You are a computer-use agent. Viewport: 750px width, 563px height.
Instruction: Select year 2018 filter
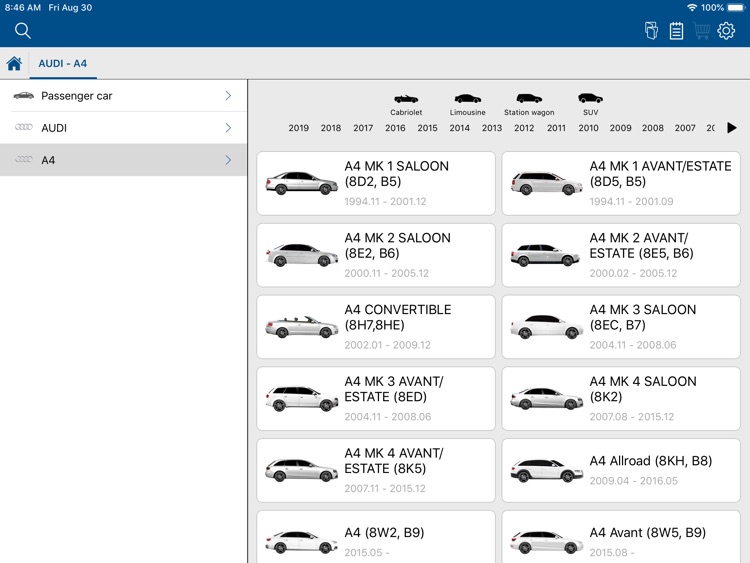pyautogui.click(x=331, y=128)
